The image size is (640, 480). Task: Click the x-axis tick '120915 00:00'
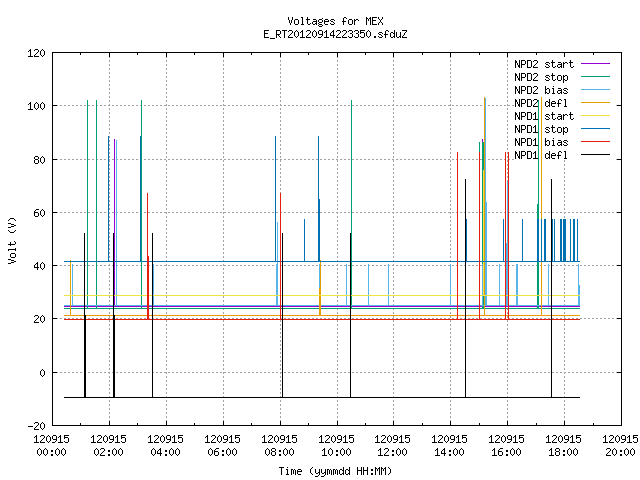click(x=51, y=446)
